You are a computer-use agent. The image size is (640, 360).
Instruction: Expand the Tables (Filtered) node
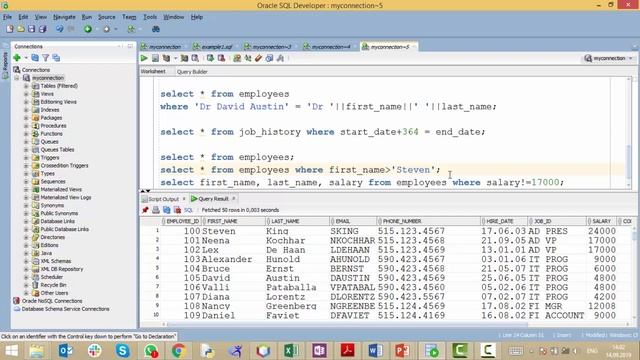click(26, 86)
